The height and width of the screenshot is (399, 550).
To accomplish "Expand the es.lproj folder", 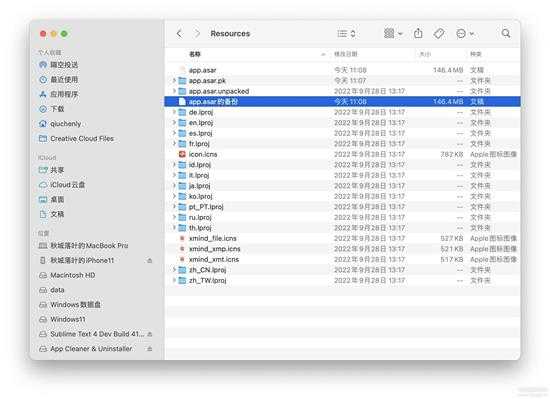I will point(174,133).
